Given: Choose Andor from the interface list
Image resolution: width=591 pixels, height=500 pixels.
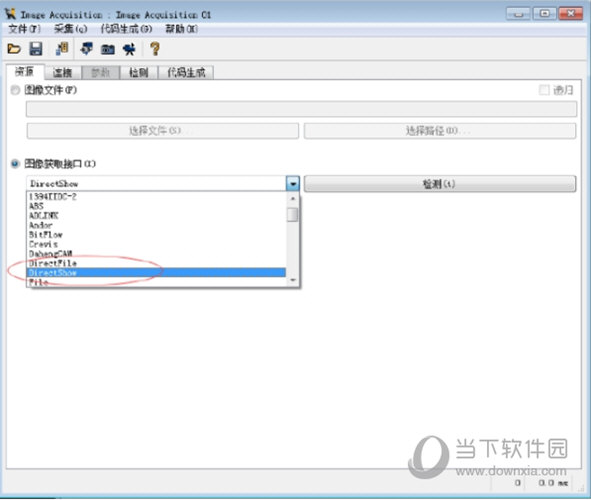Looking at the screenshot, I should click(x=156, y=225).
